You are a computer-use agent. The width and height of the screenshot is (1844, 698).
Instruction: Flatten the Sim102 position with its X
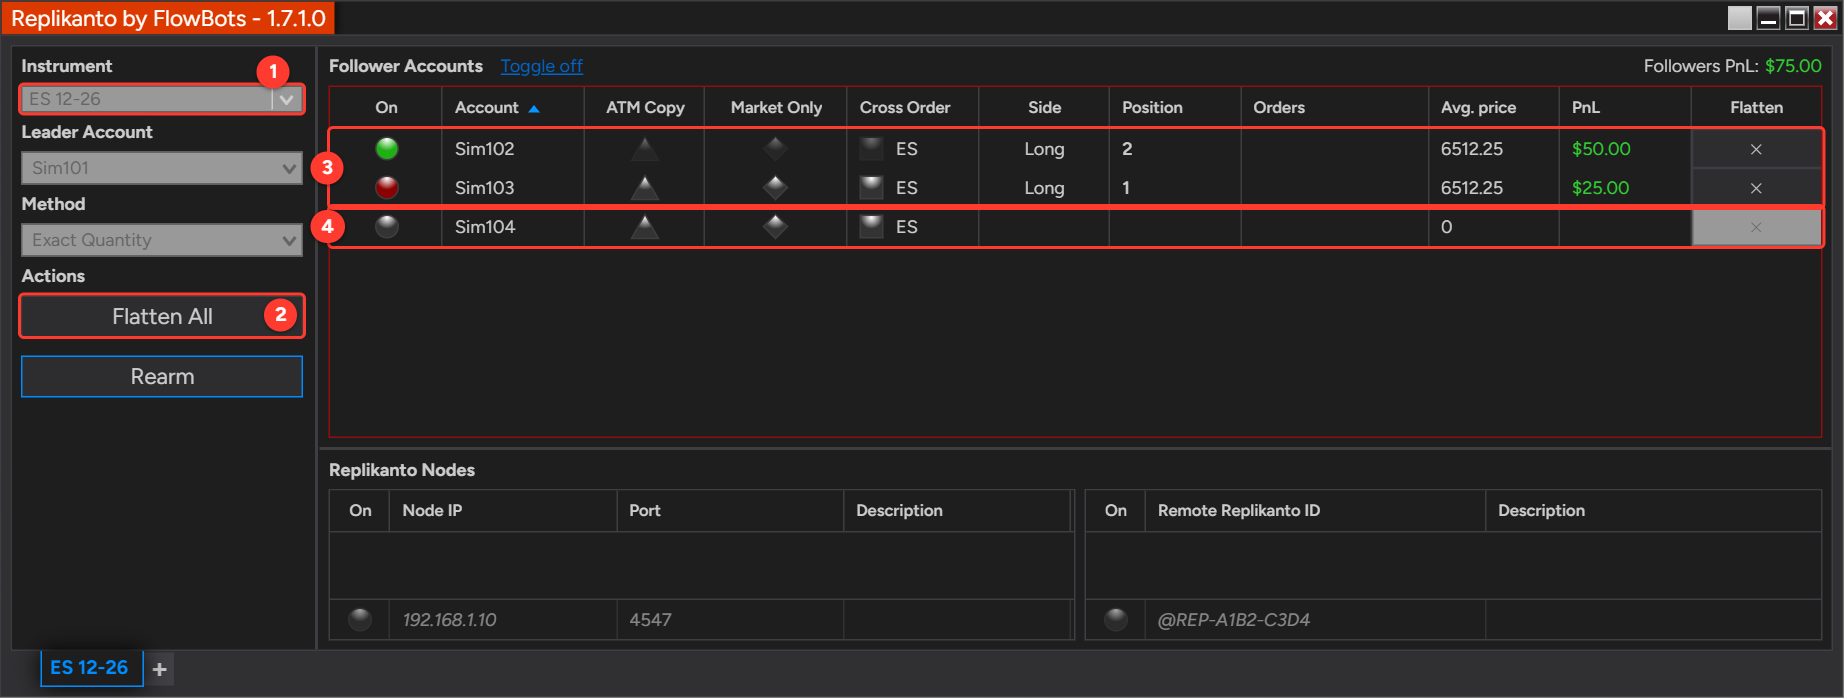[1756, 149]
